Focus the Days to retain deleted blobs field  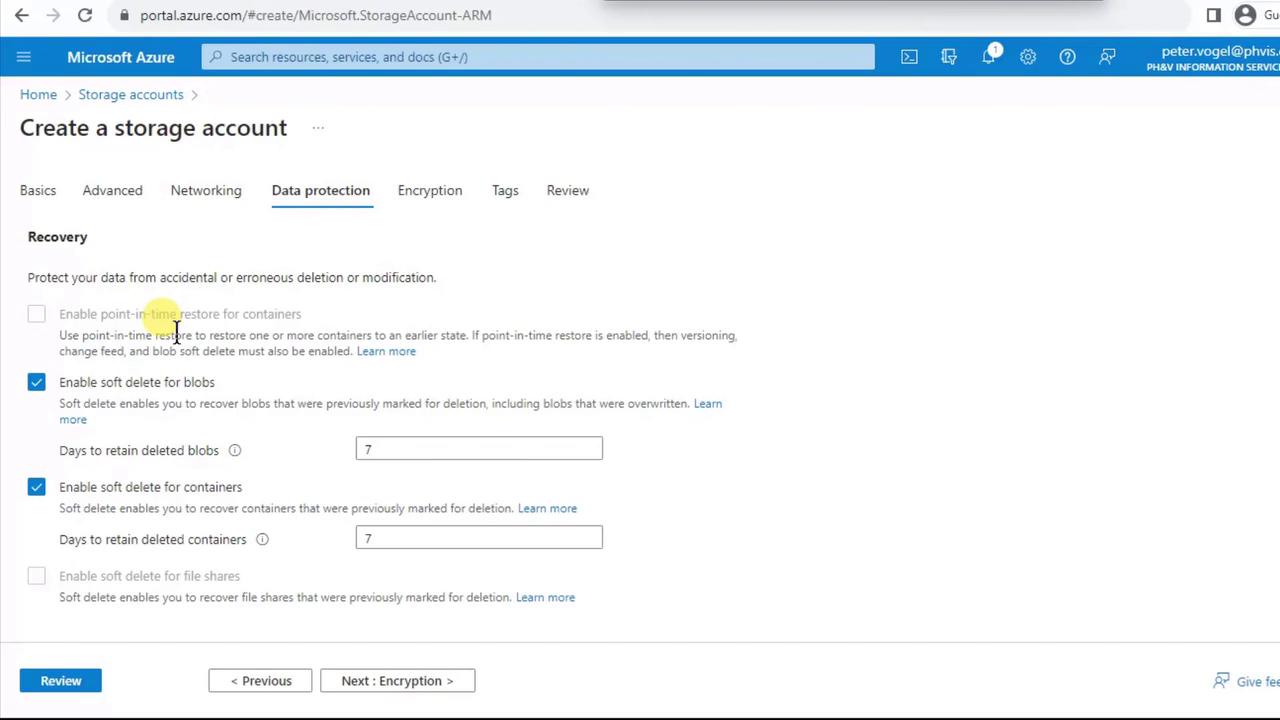tap(479, 449)
